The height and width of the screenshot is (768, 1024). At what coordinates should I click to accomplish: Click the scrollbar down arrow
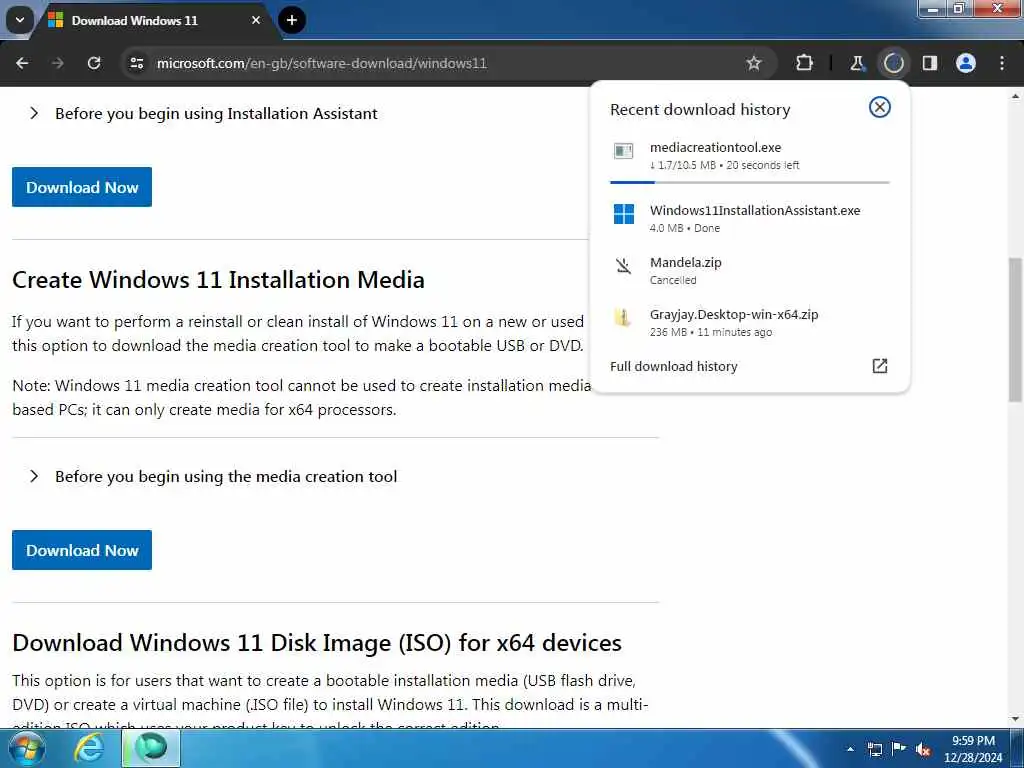(1016, 719)
